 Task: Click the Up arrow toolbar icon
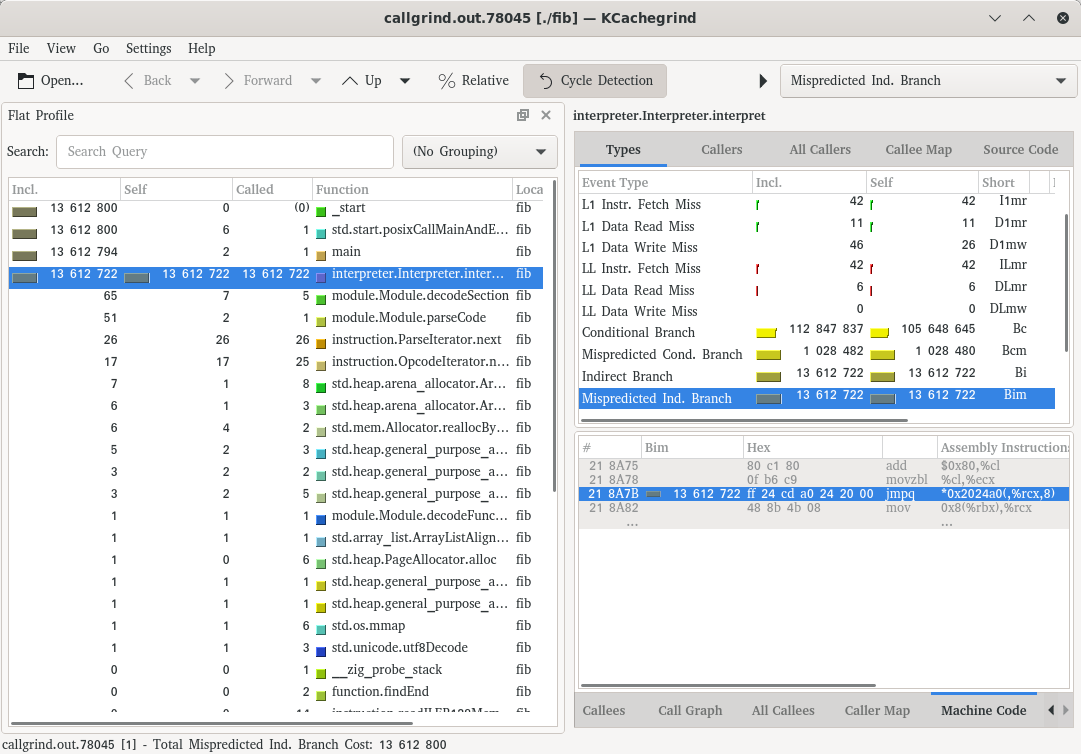point(350,81)
